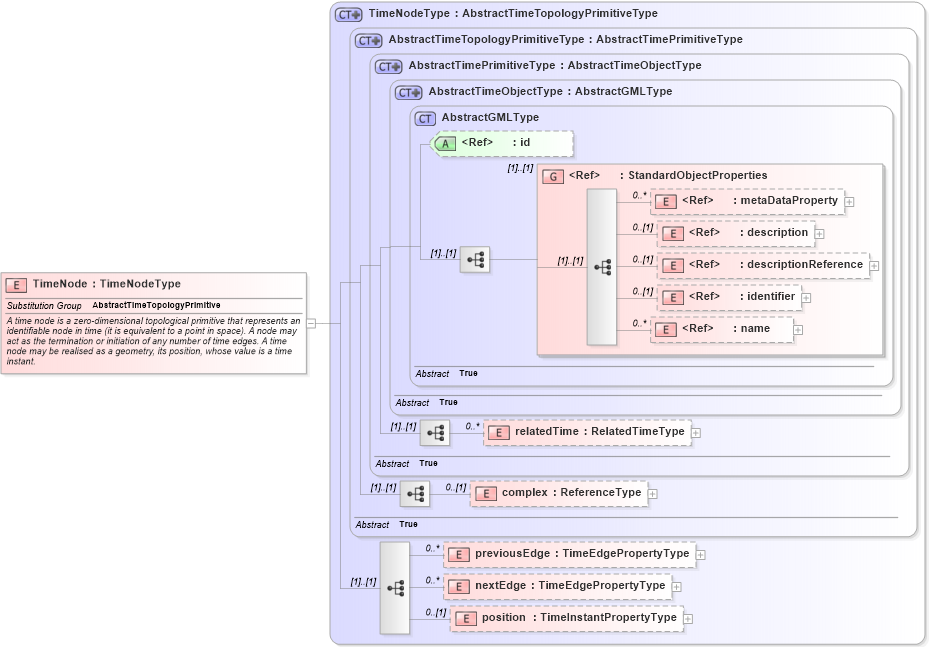Expand the description element

(x=820, y=234)
